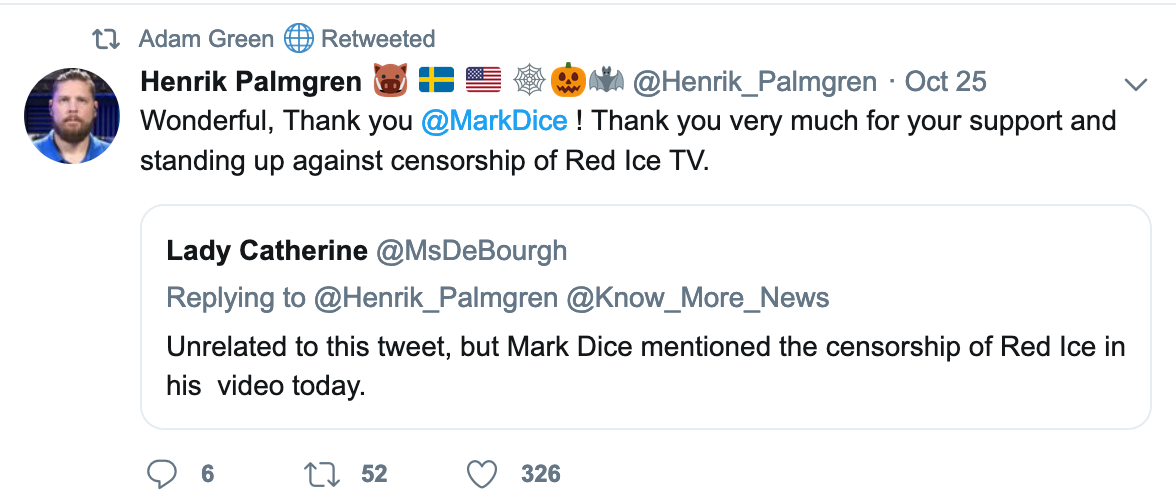Visit Adam Green's profile from retweet label
Viewport: 1176px width, 496px height.
(206, 39)
